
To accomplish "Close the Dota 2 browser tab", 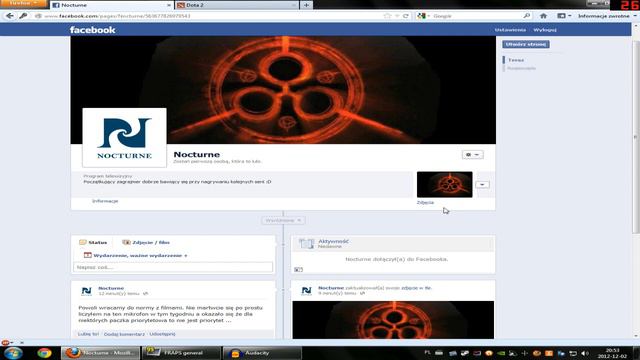I will pos(293,5).
